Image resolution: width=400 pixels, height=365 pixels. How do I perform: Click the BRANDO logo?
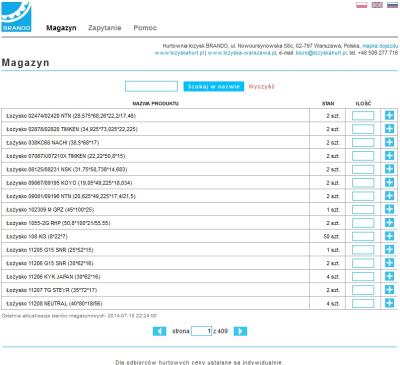[x=16, y=17]
